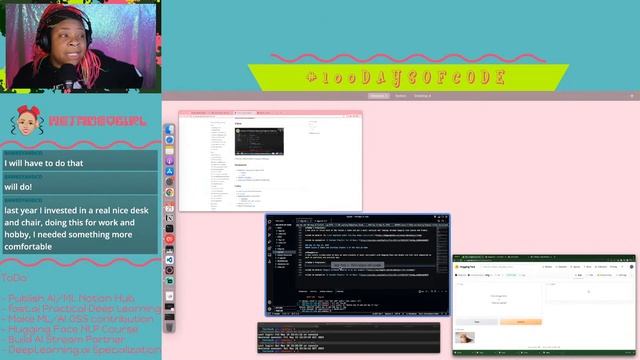
Task: Open the purple Podcasts app in the dock
Action: click(169, 161)
